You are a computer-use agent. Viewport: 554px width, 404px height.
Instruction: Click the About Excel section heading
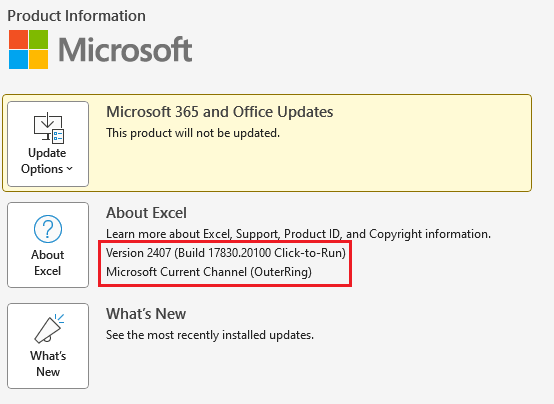pyautogui.click(x=146, y=213)
